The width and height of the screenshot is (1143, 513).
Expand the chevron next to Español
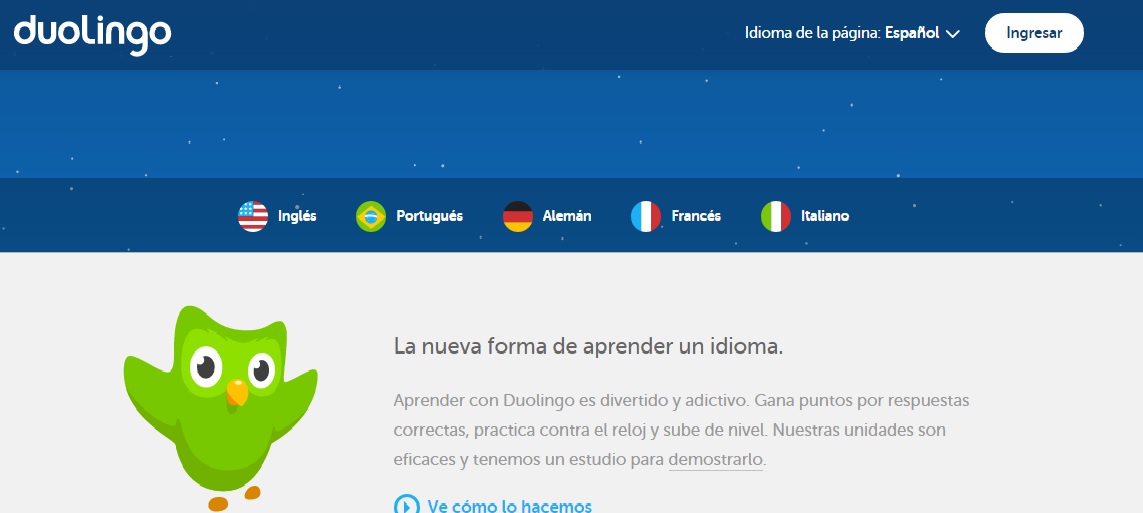click(953, 34)
